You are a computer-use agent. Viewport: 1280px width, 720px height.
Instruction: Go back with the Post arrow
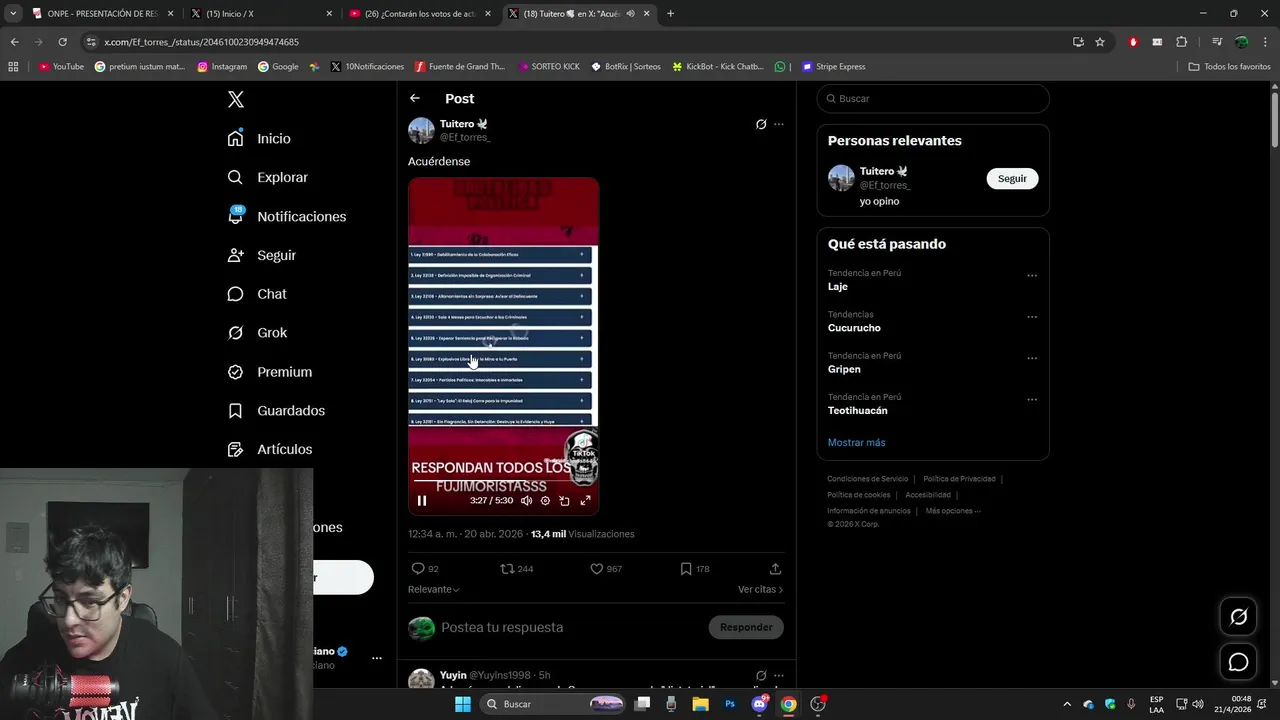415,98
